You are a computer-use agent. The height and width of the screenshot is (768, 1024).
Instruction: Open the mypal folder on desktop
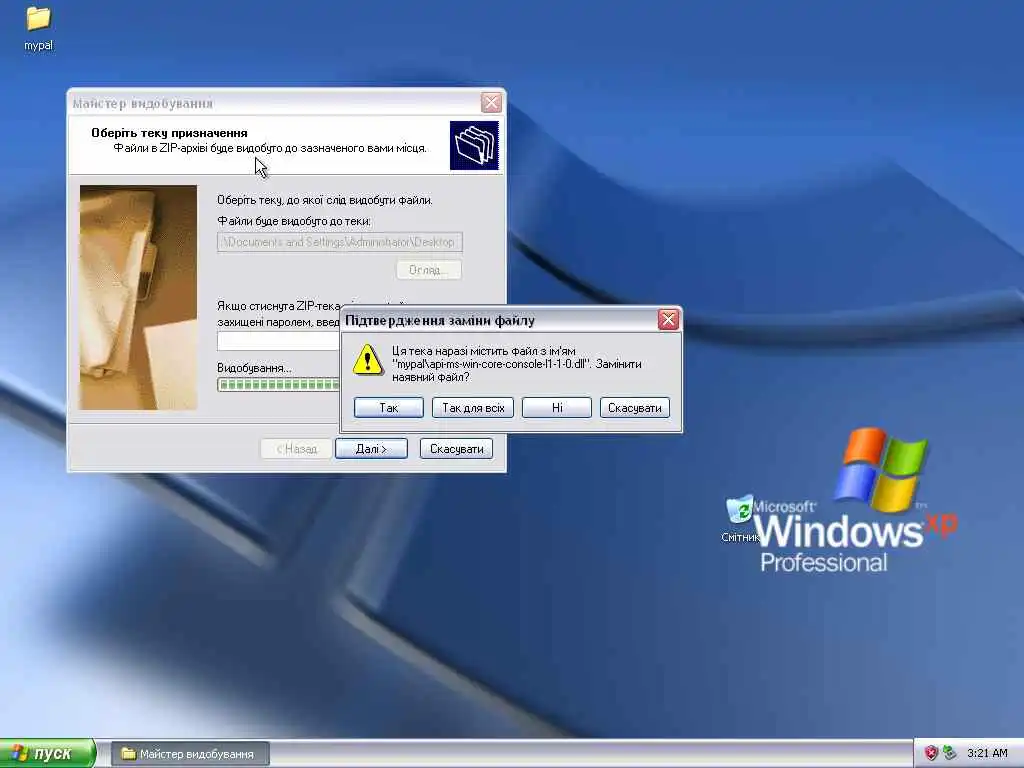[38, 27]
